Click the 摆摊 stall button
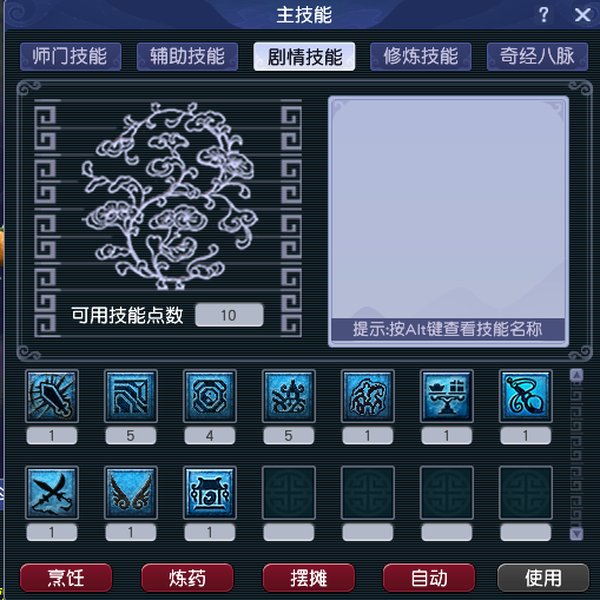600x600 pixels. 308,577
